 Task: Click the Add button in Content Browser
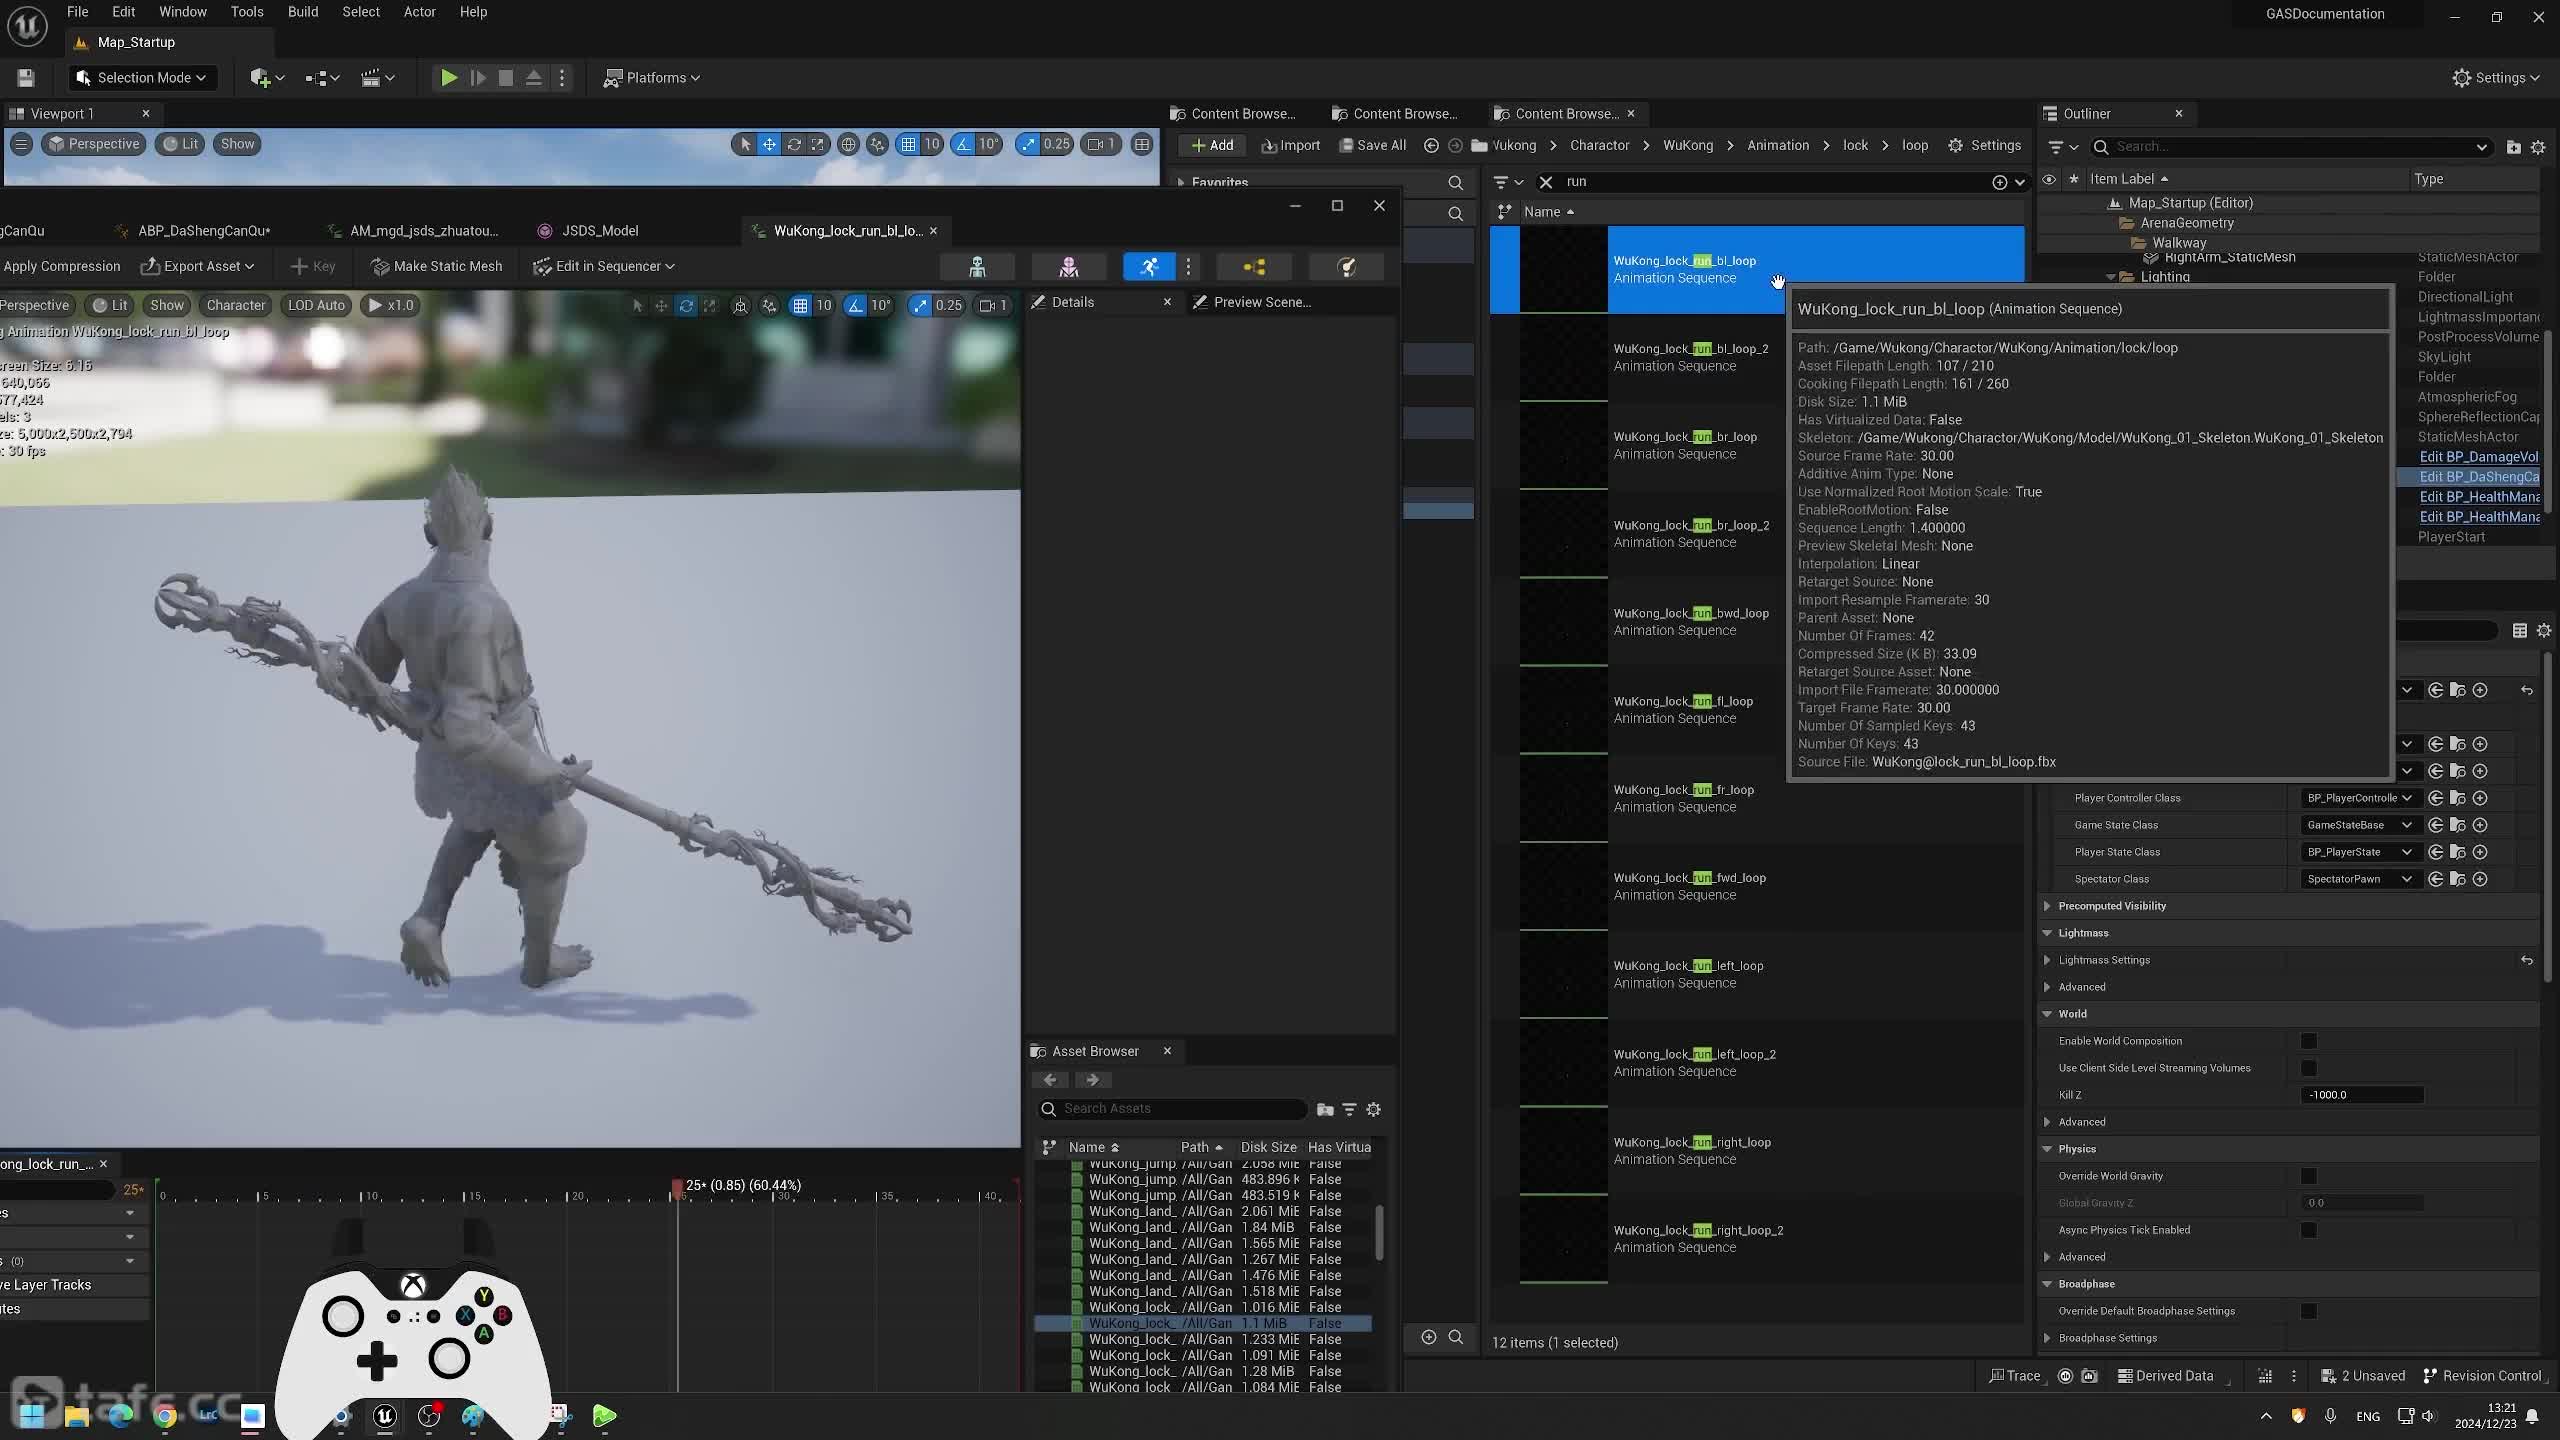click(1212, 146)
